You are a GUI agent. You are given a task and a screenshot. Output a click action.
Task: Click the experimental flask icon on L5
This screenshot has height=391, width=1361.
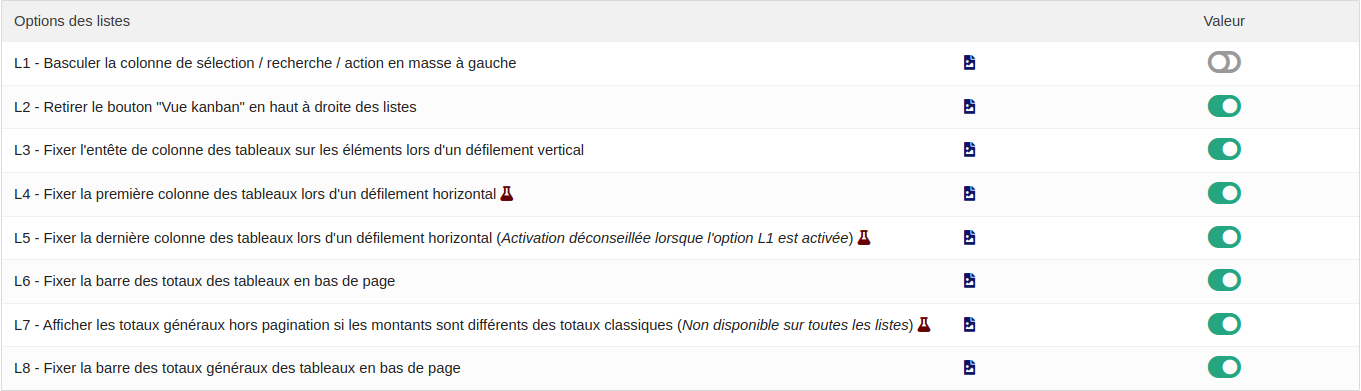pos(864,237)
